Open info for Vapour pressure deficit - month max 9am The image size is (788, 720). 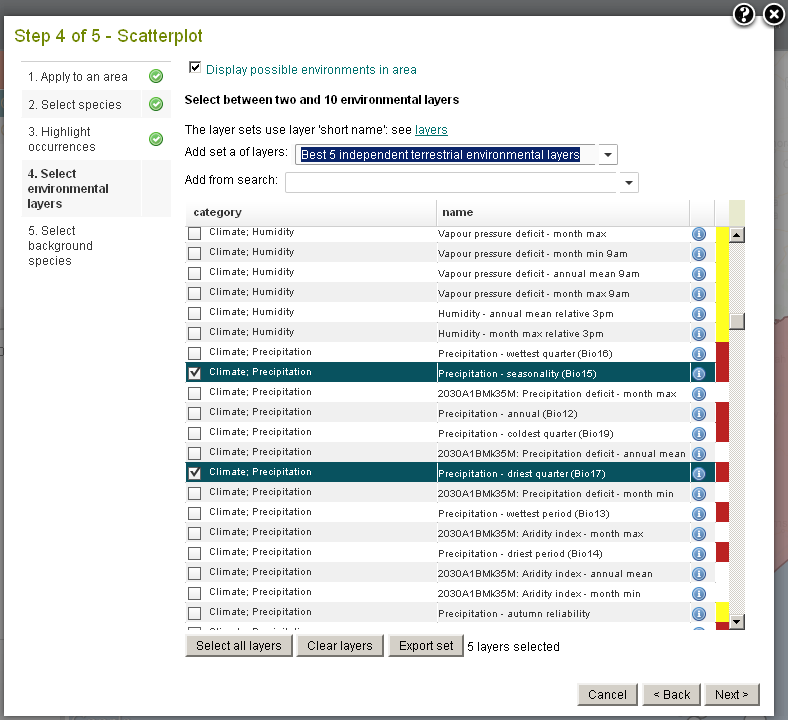pyautogui.click(x=699, y=294)
